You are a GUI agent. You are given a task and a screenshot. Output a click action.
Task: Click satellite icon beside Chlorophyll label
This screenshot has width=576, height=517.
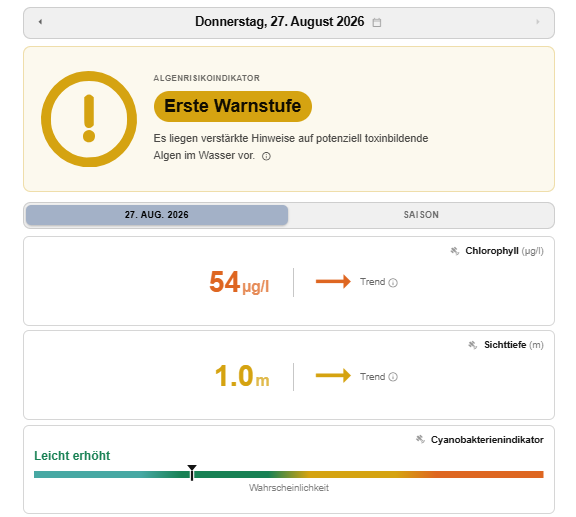click(455, 251)
